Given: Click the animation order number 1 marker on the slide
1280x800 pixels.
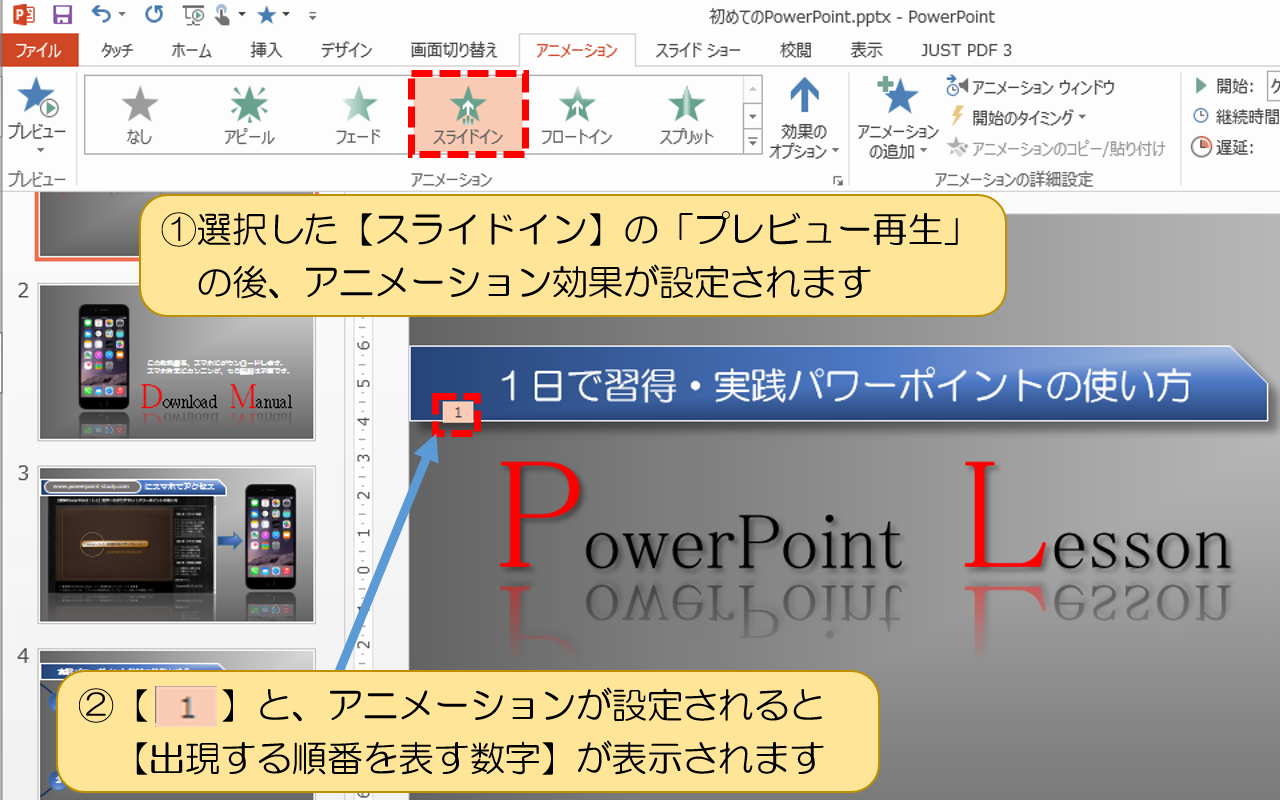Looking at the screenshot, I should coord(457,412).
